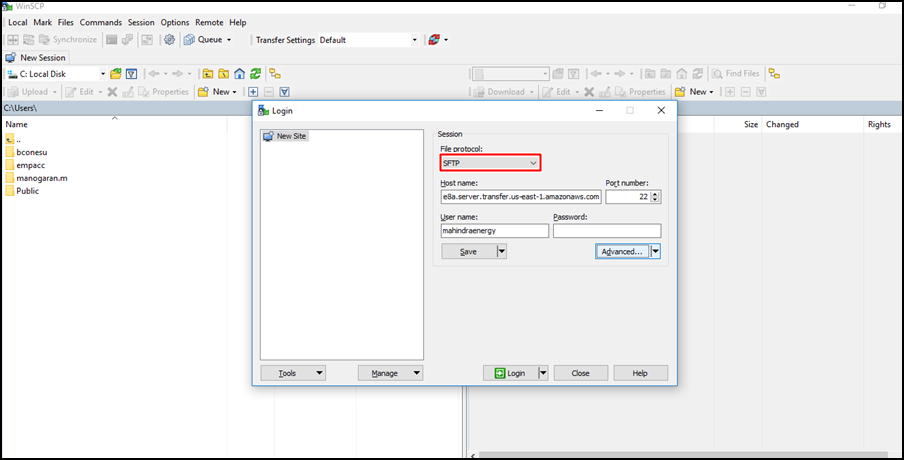904x460 pixels.
Task: Open the Options menu
Action: (x=175, y=22)
